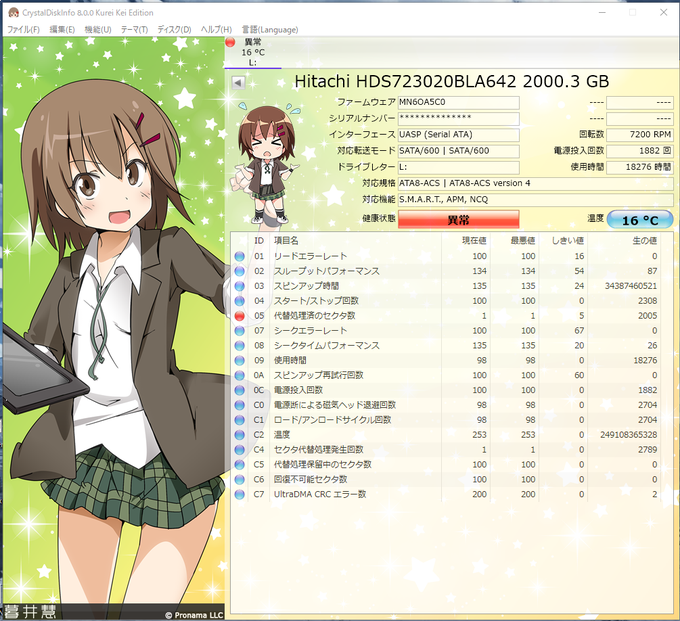680x621 pixels.
Task: Click the red status icon for 05 代替処理済のセクタ数
Action: [239, 316]
